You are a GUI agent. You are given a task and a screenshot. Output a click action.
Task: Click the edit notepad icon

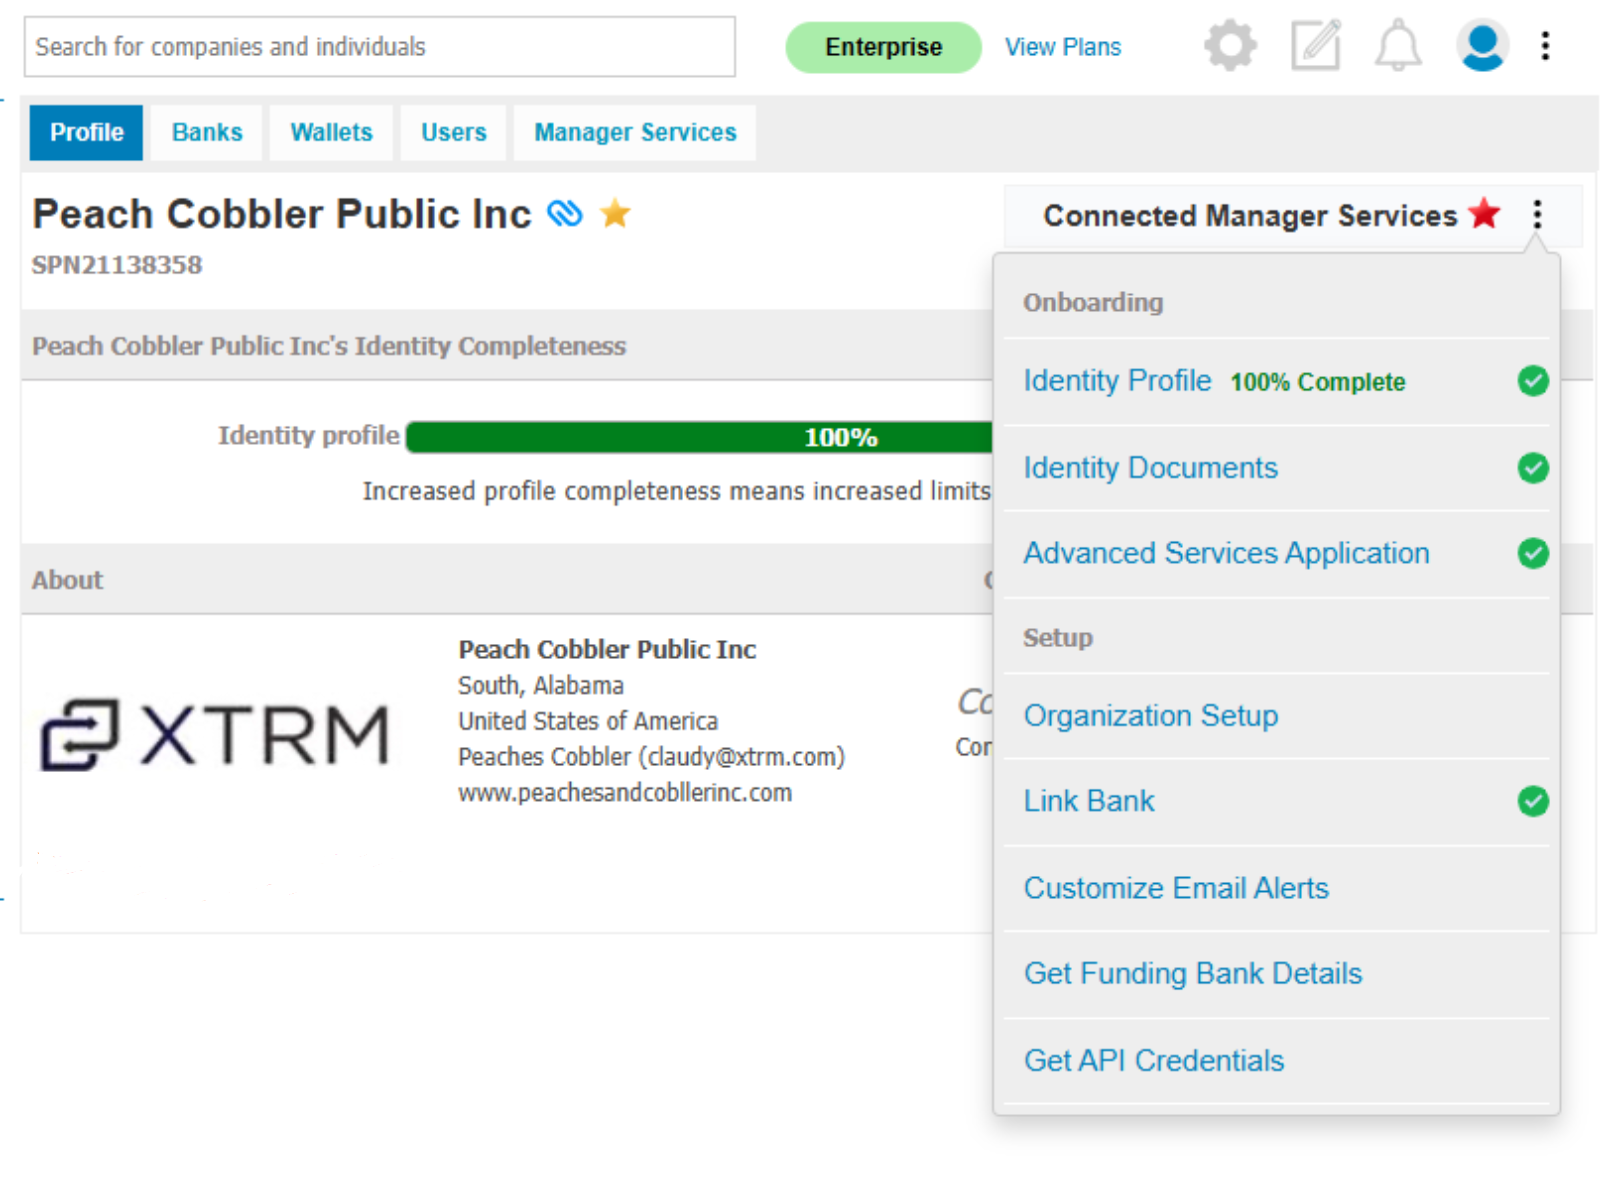tap(1315, 46)
